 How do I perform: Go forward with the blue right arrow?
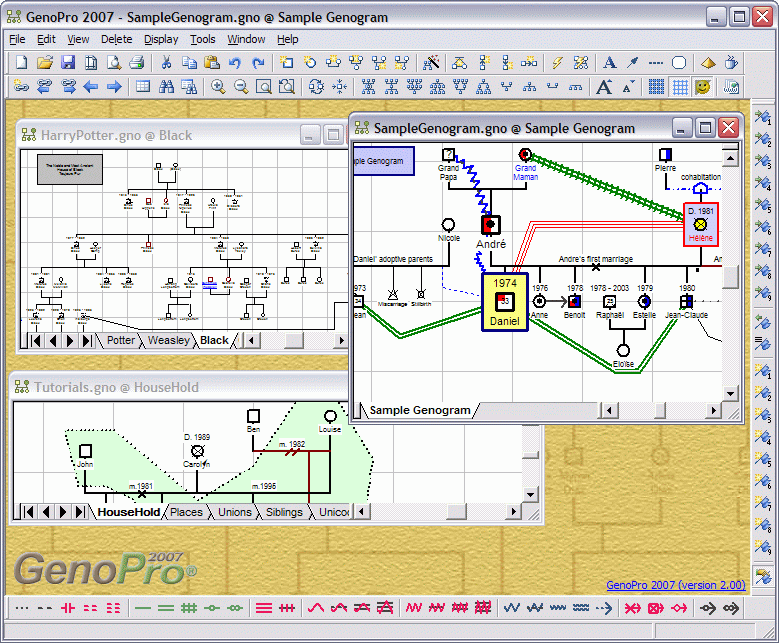pos(114,87)
